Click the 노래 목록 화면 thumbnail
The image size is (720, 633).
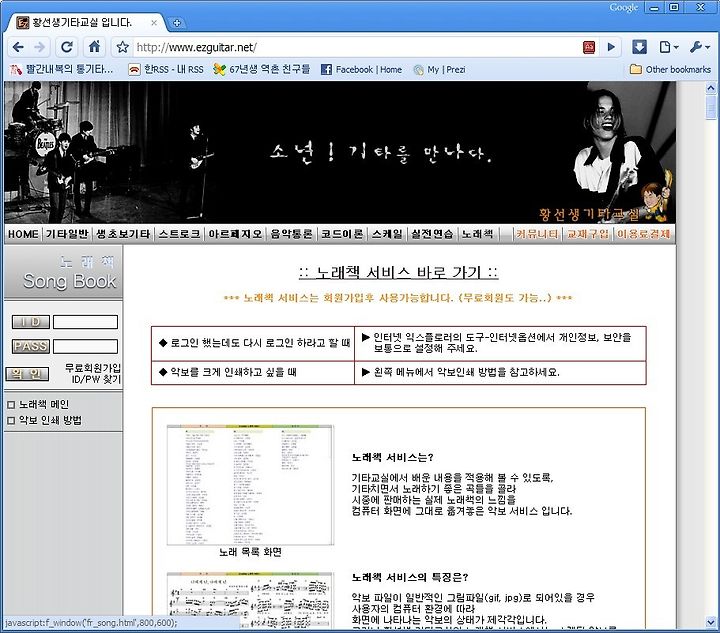coord(250,485)
